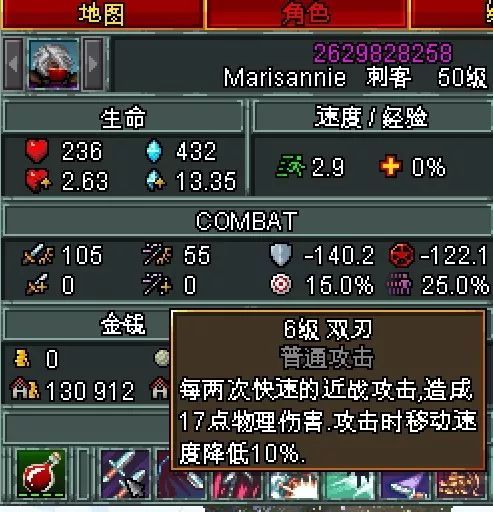
Task: Click the blue mana crystal icon
Action: [154, 151]
